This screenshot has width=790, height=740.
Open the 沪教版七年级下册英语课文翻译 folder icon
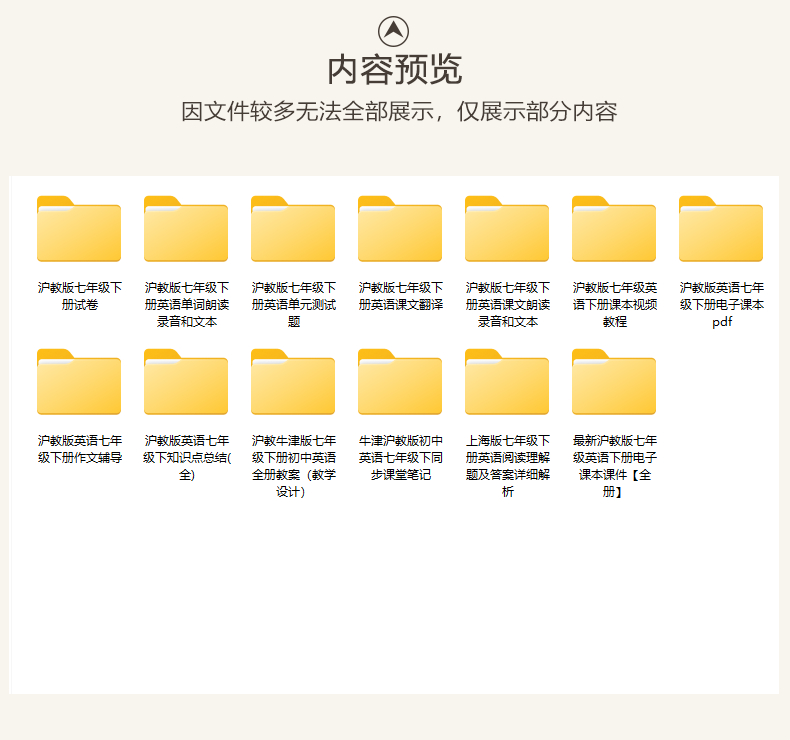[400, 229]
